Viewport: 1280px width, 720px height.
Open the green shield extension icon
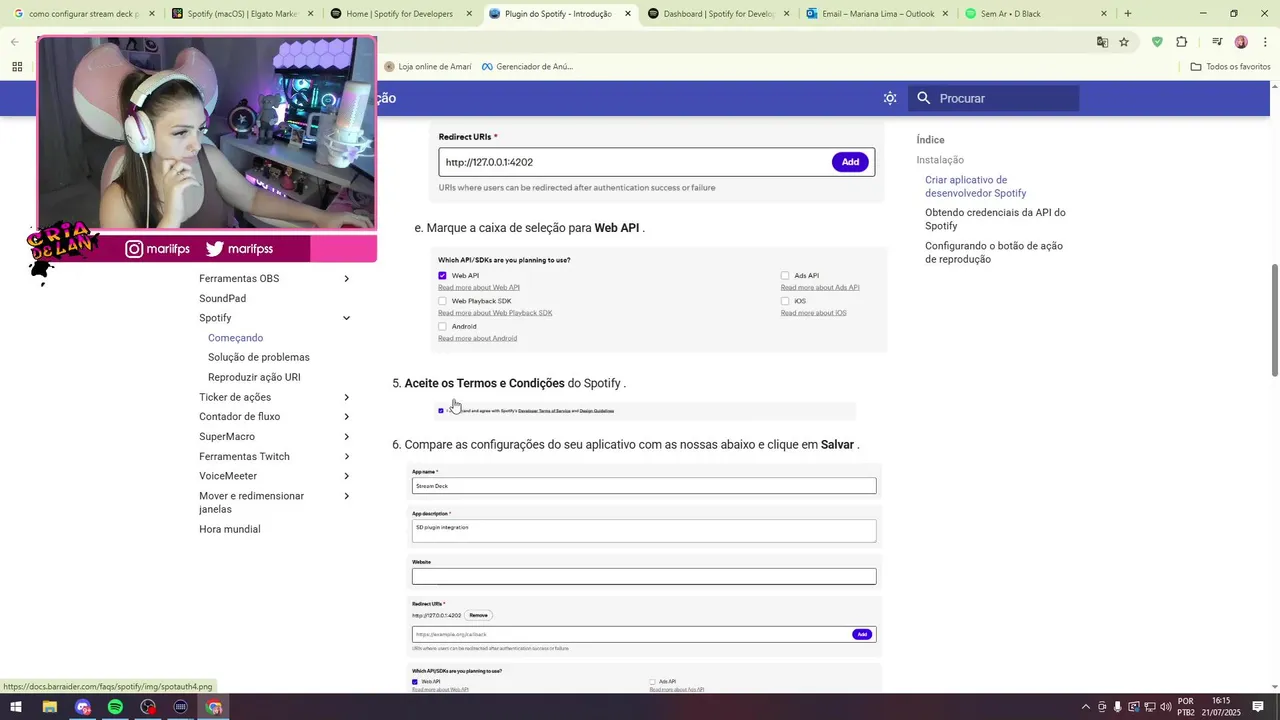tap(1157, 42)
